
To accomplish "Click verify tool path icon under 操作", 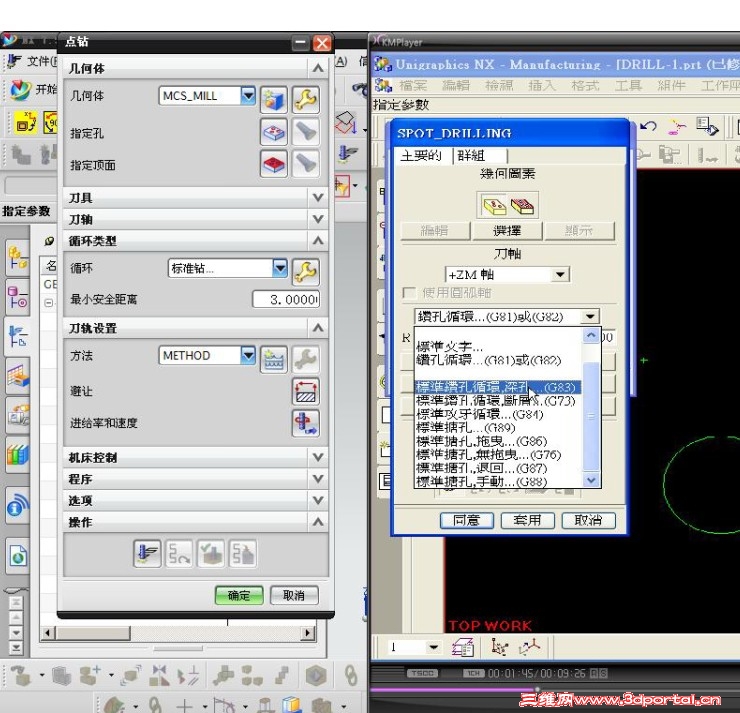I will pos(210,553).
